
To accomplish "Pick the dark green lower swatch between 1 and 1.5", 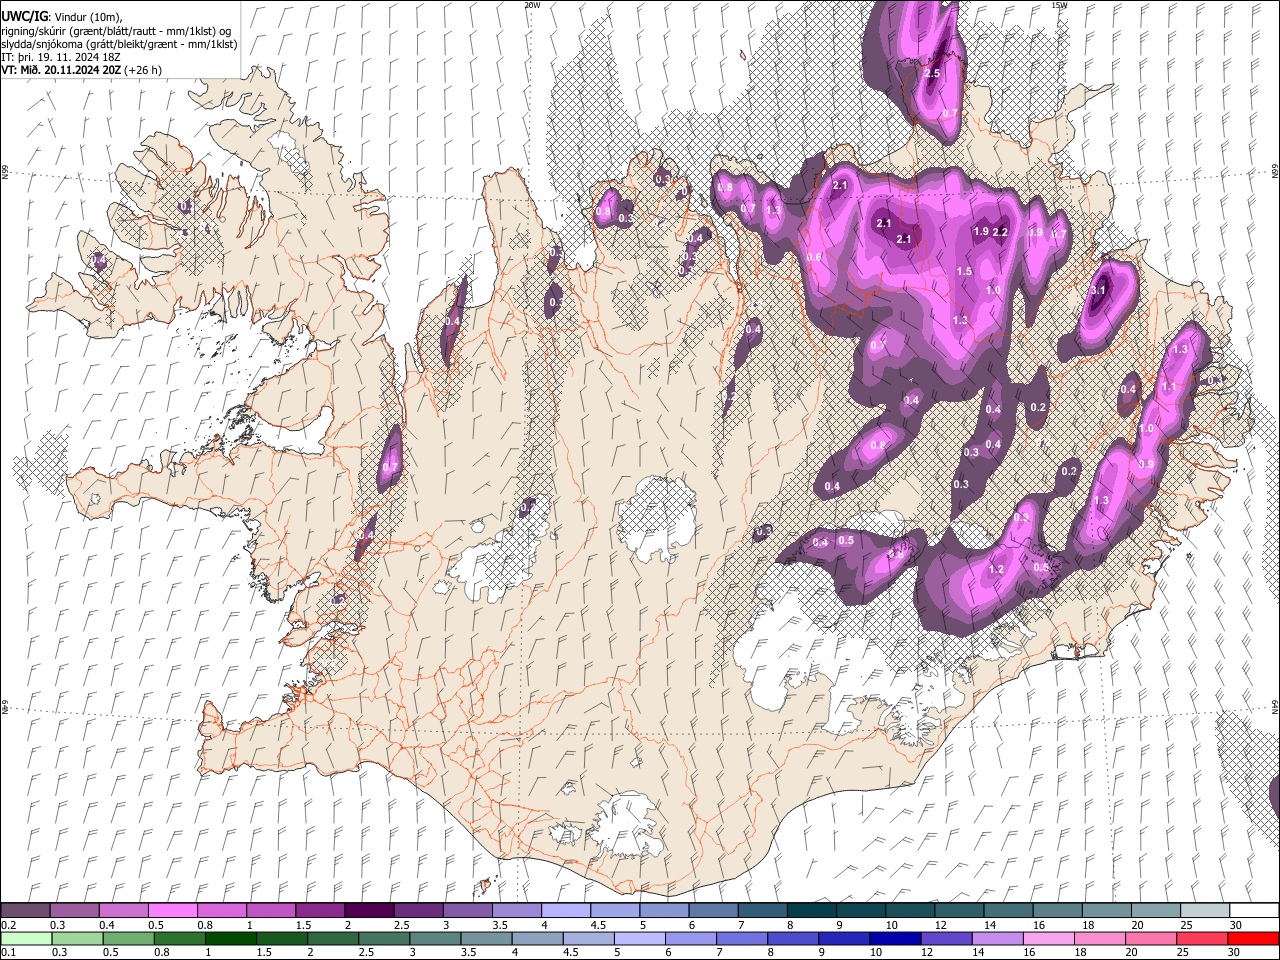I will [231, 938].
